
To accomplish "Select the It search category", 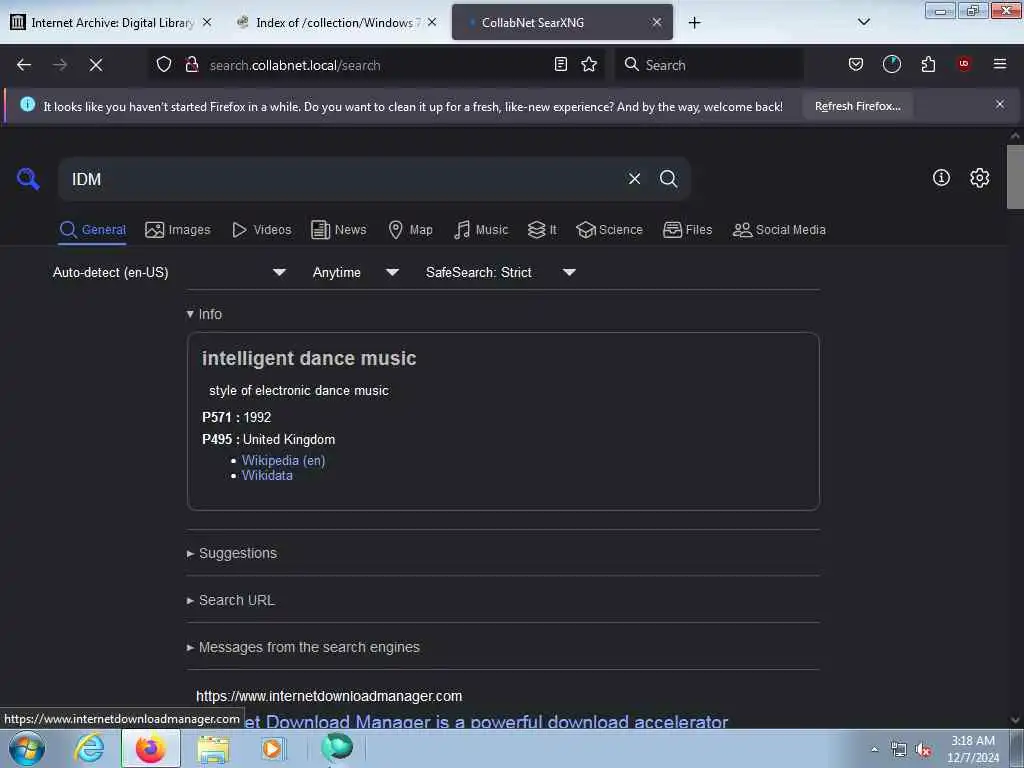I will click(542, 230).
